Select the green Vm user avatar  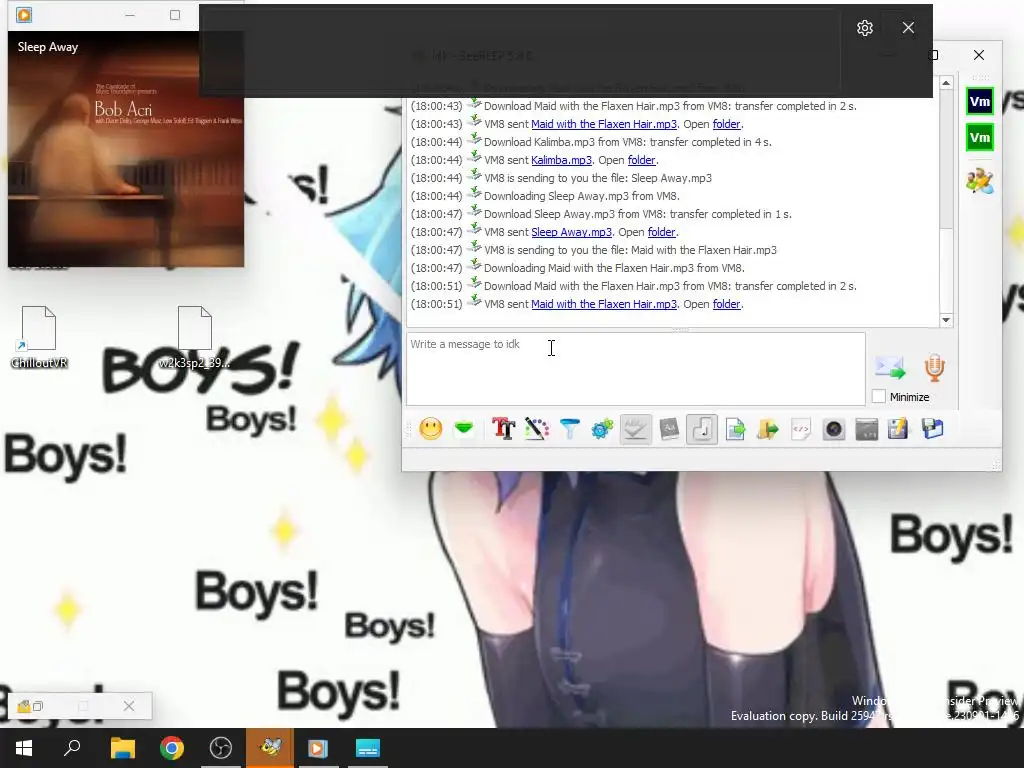tap(980, 137)
